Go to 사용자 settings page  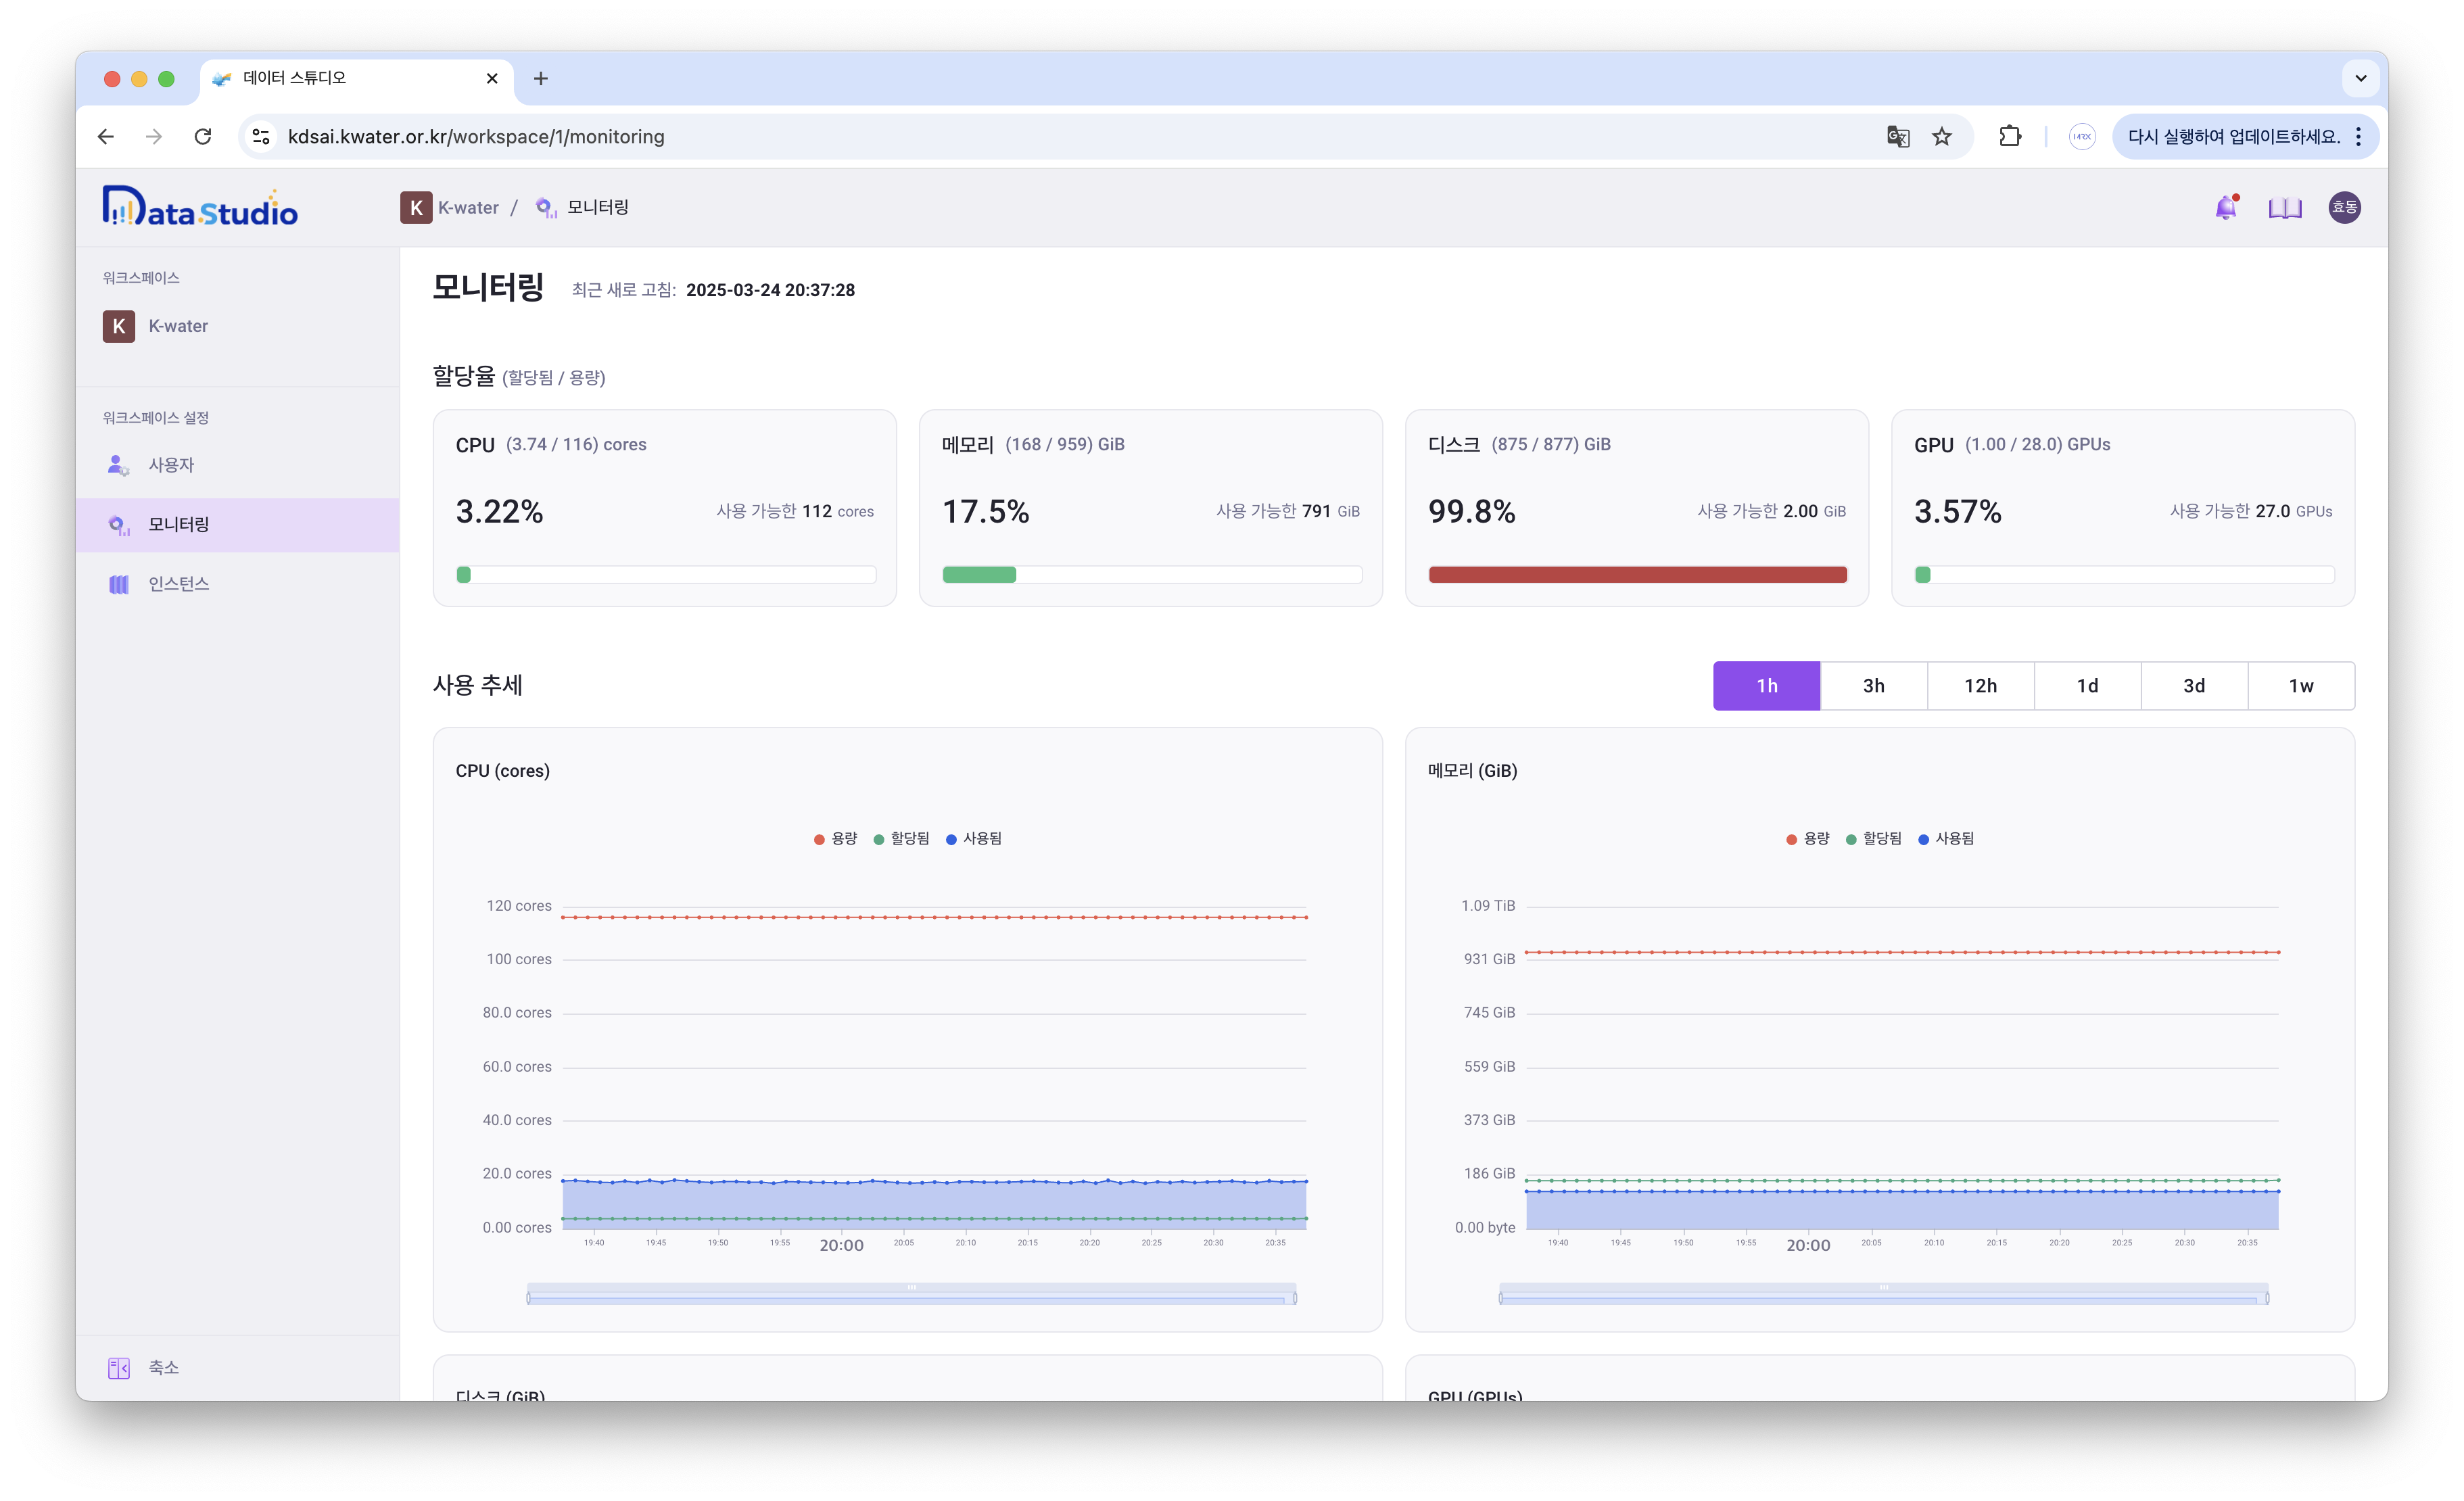(171, 465)
